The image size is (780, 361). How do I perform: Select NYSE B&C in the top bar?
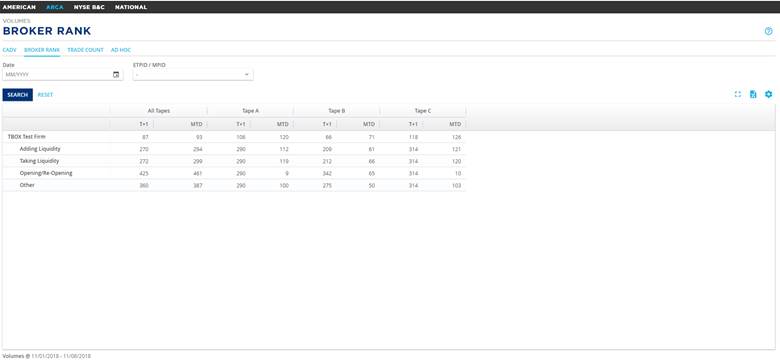(89, 7)
